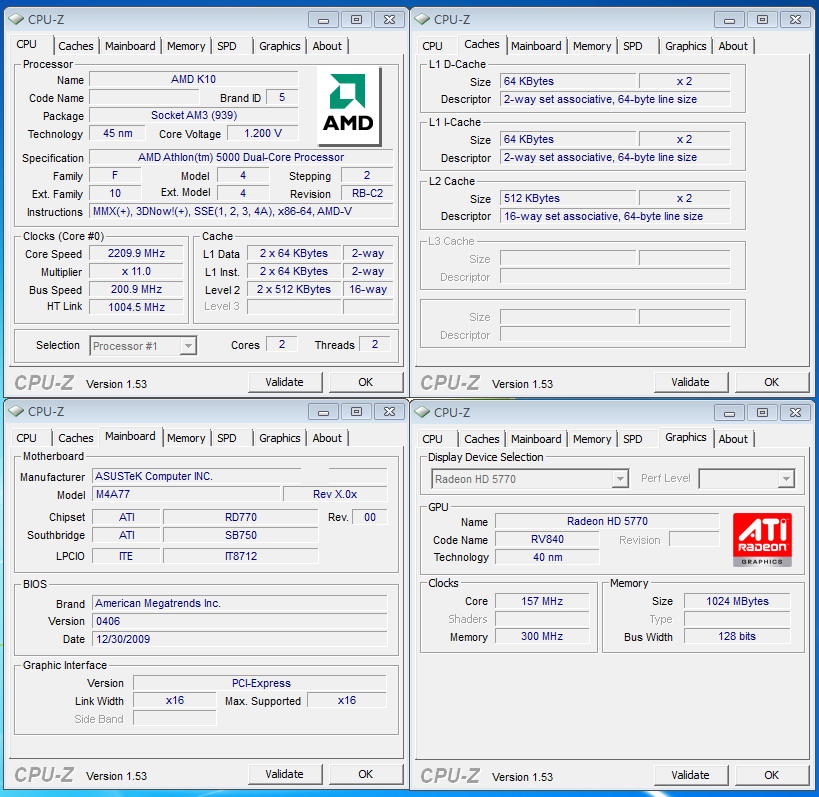Open About tab in CPU window
Viewport: 819px width, 797px height.
(327, 46)
